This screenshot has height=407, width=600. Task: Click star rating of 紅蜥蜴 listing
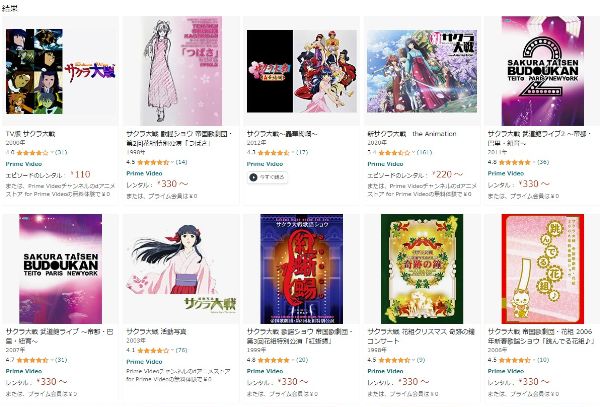click(x=274, y=360)
